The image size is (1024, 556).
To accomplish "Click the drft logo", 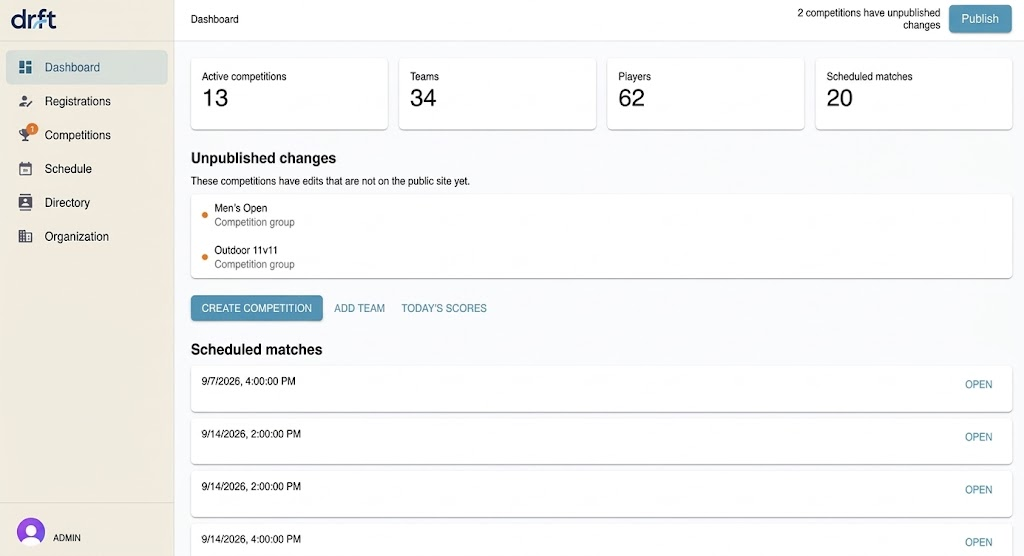I will (x=33, y=20).
